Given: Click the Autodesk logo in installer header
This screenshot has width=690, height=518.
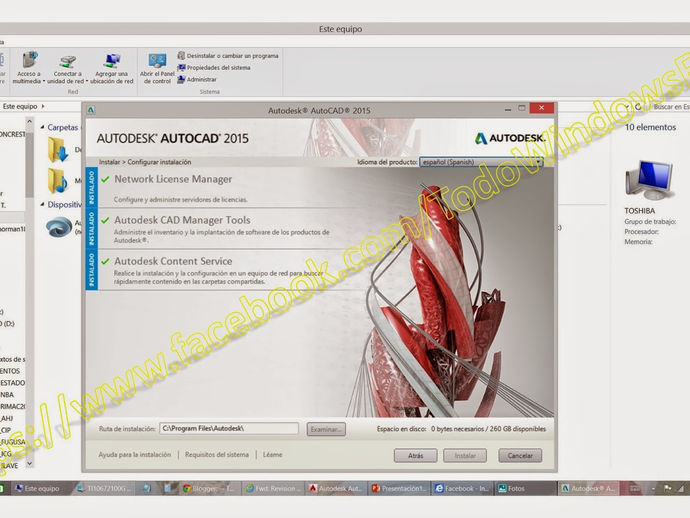Looking at the screenshot, I should pyautogui.click(x=510, y=138).
